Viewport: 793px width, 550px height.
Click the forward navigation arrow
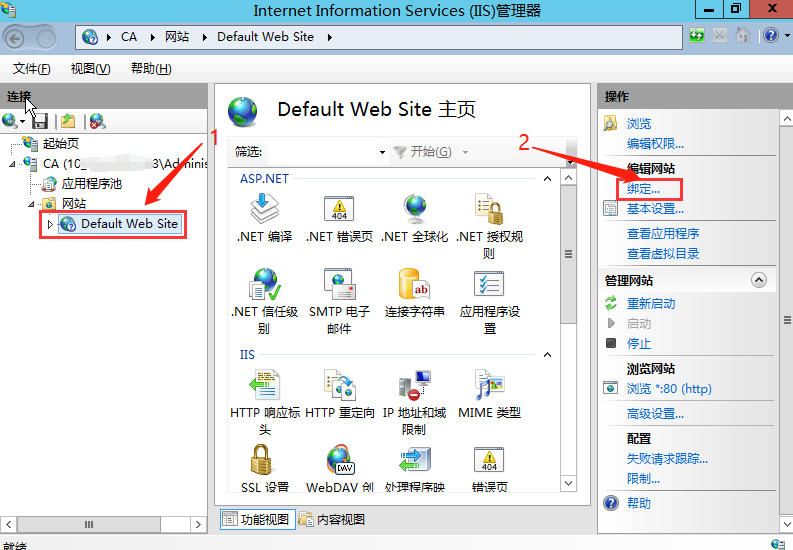(46, 38)
